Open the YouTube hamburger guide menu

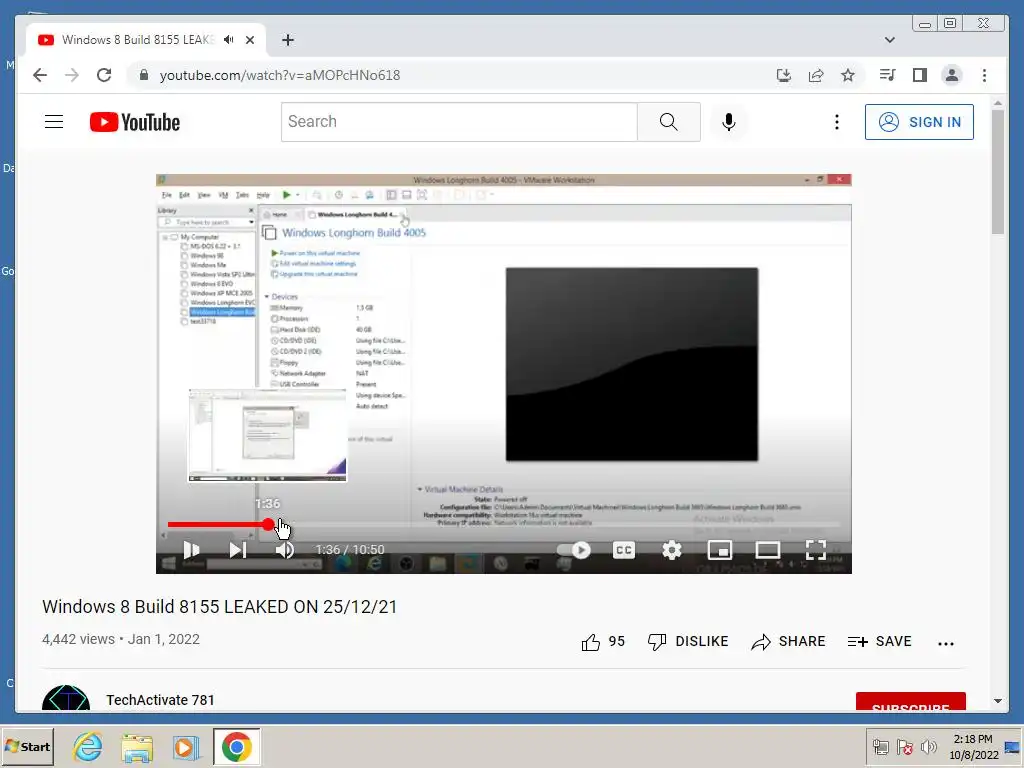54,122
